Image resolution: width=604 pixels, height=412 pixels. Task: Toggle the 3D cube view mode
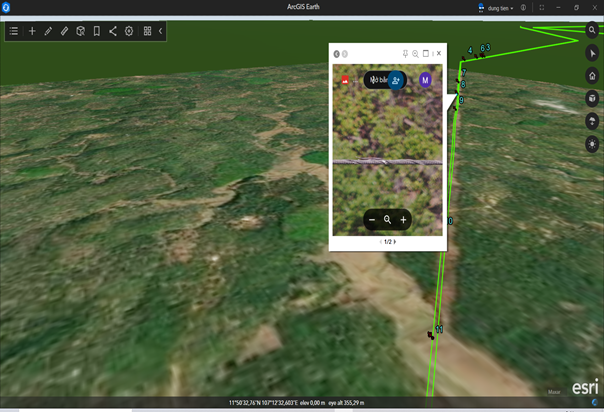pyautogui.click(x=81, y=31)
